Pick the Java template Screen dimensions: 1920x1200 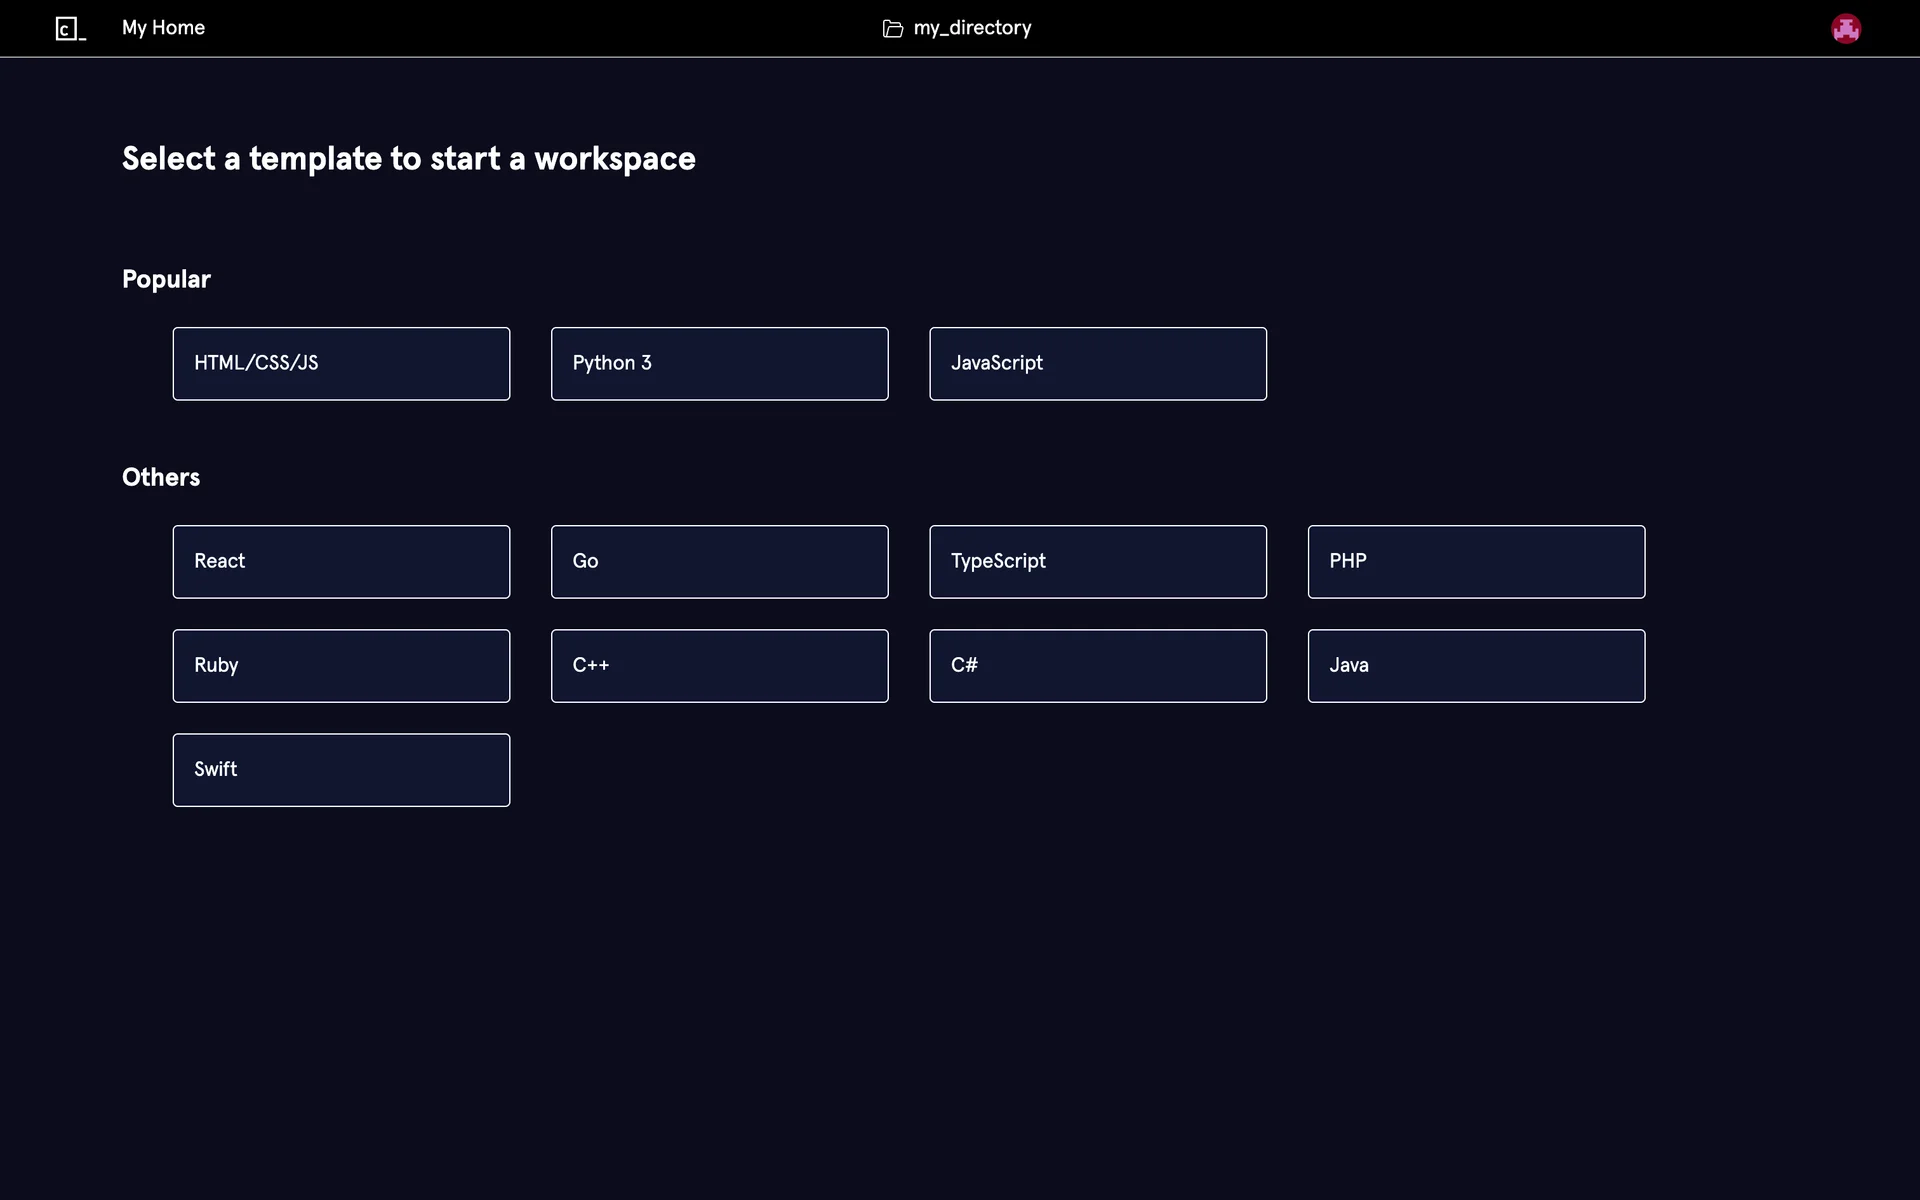(1476, 666)
